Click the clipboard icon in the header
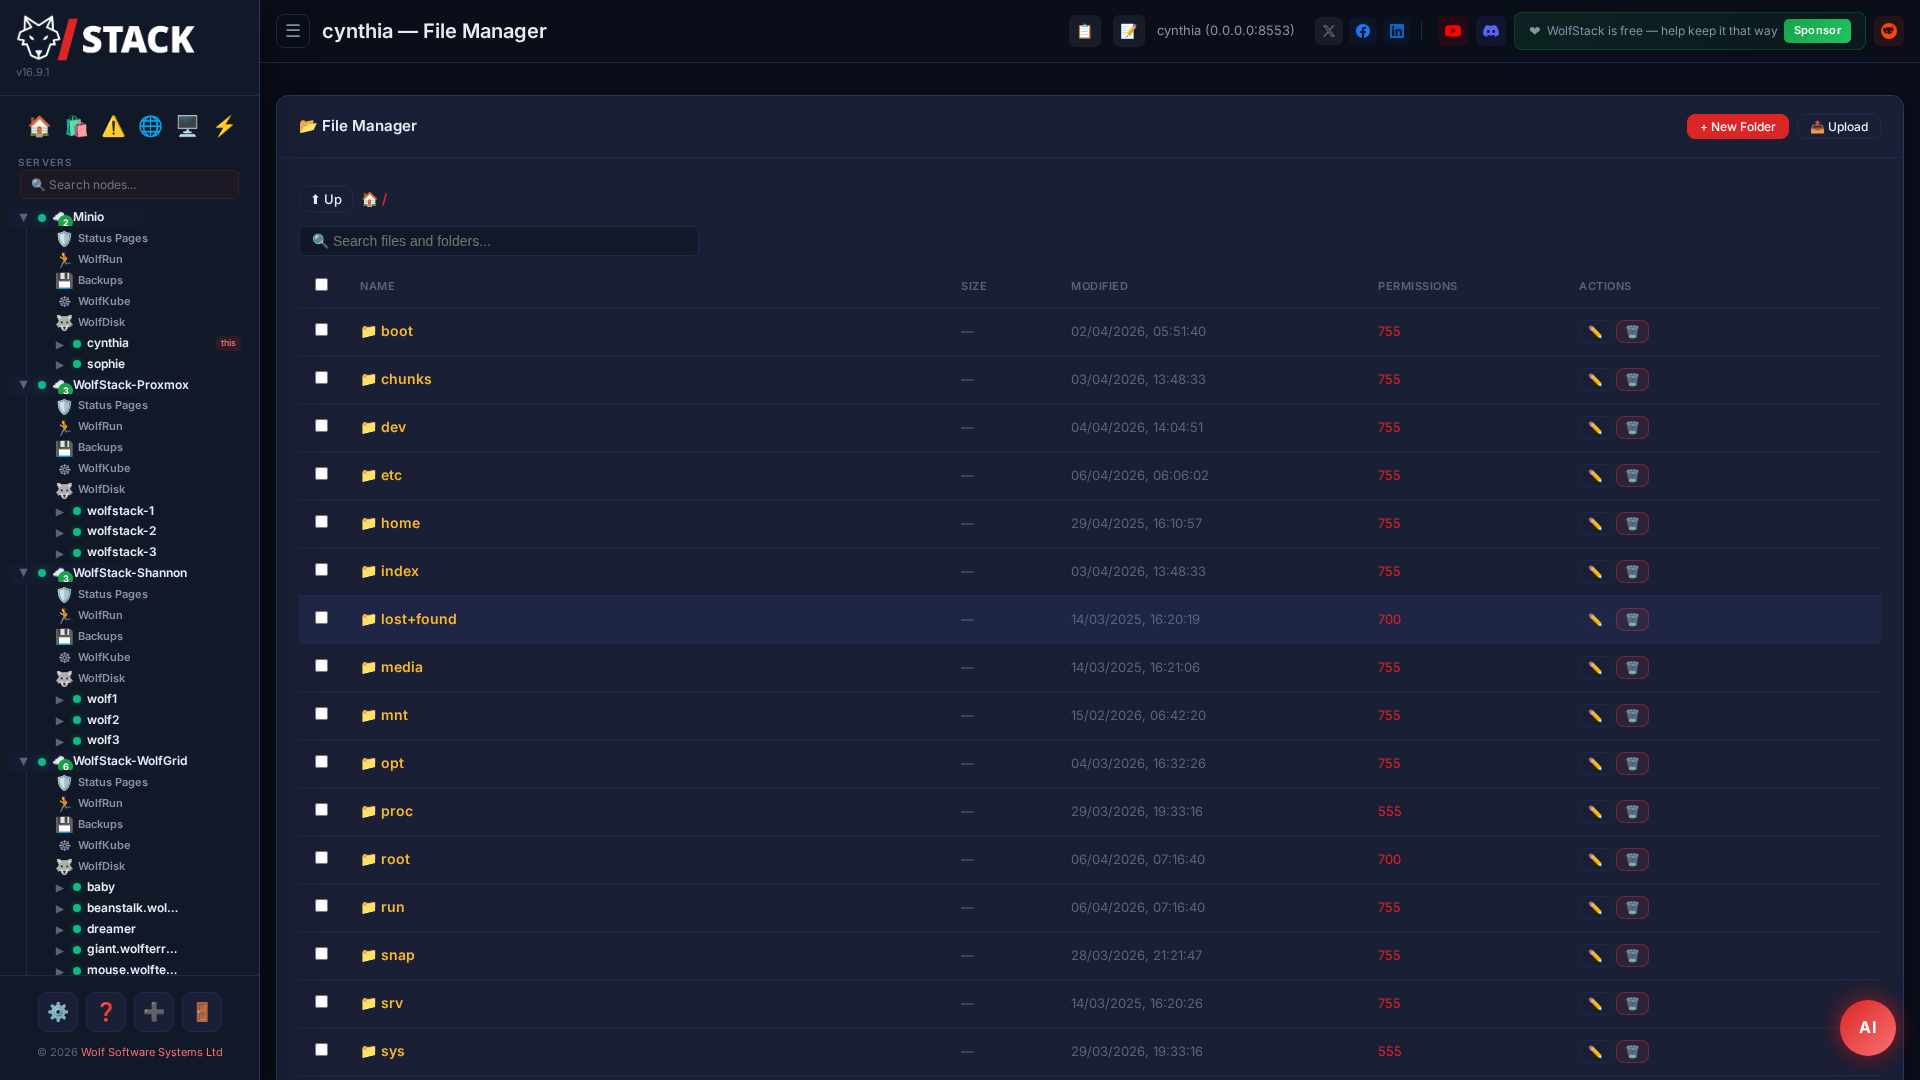The height and width of the screenshot is (1080, 1920). tap(1084, 31)
